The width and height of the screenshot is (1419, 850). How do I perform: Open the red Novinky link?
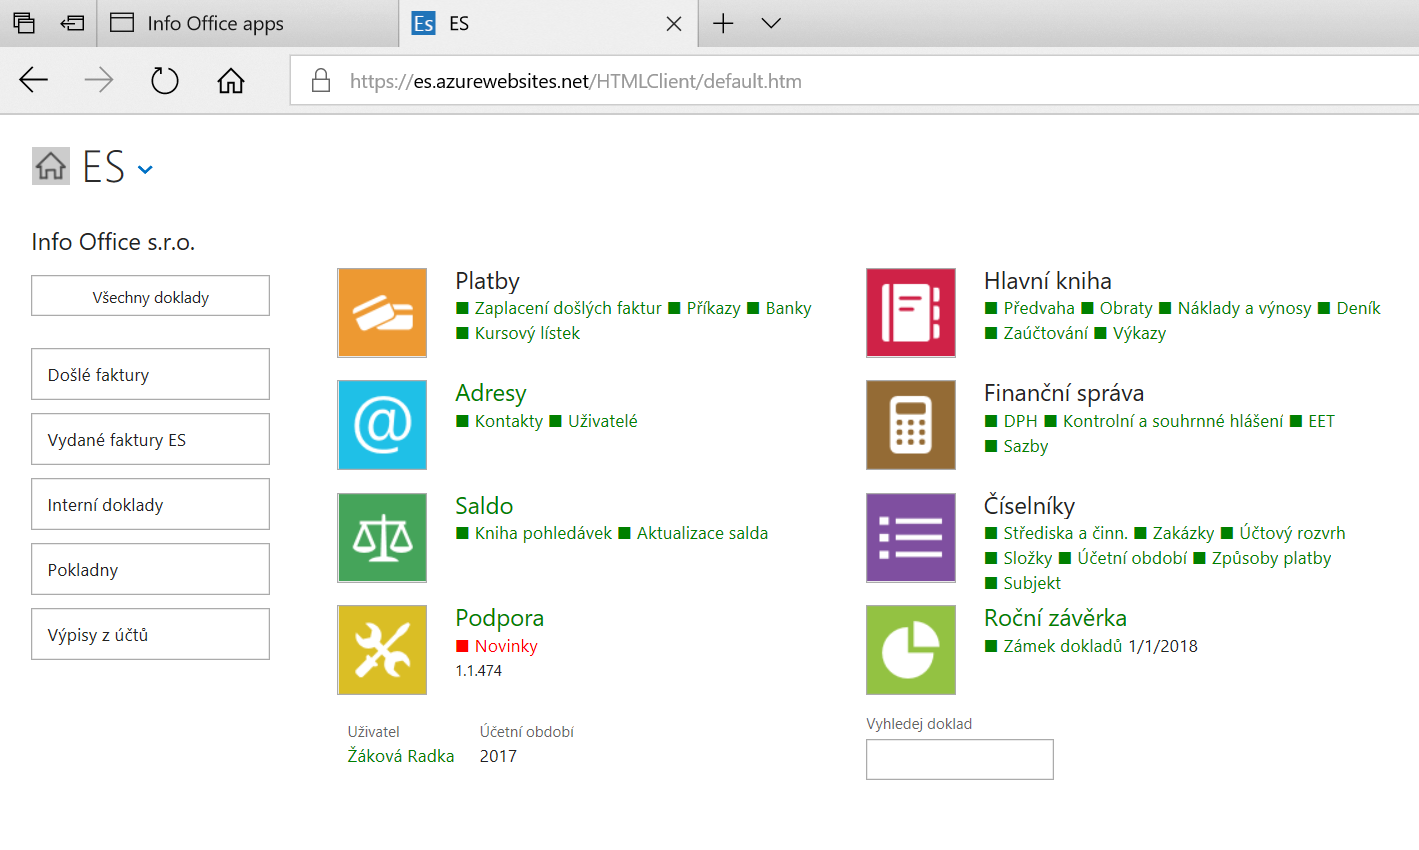click(506, 646)
